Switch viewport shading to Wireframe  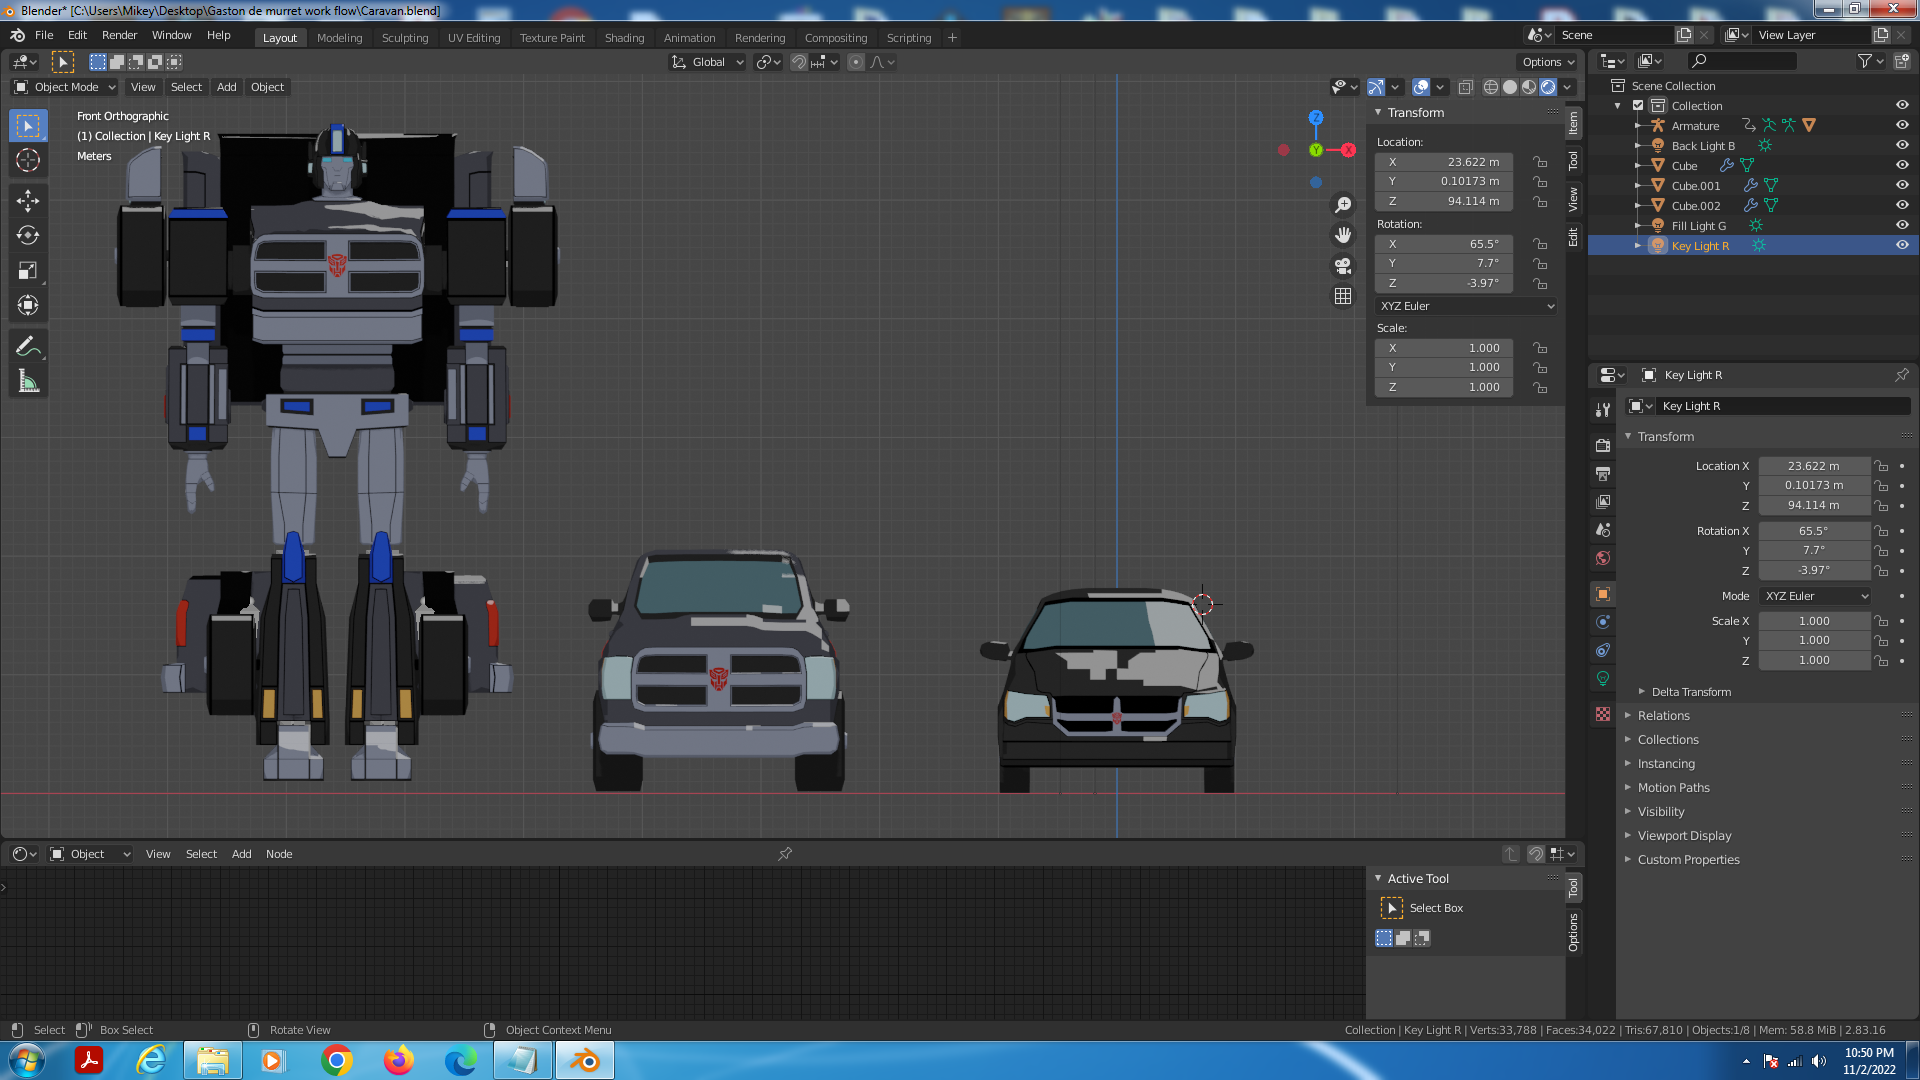pyautogui.click(x=1491, y=87)
